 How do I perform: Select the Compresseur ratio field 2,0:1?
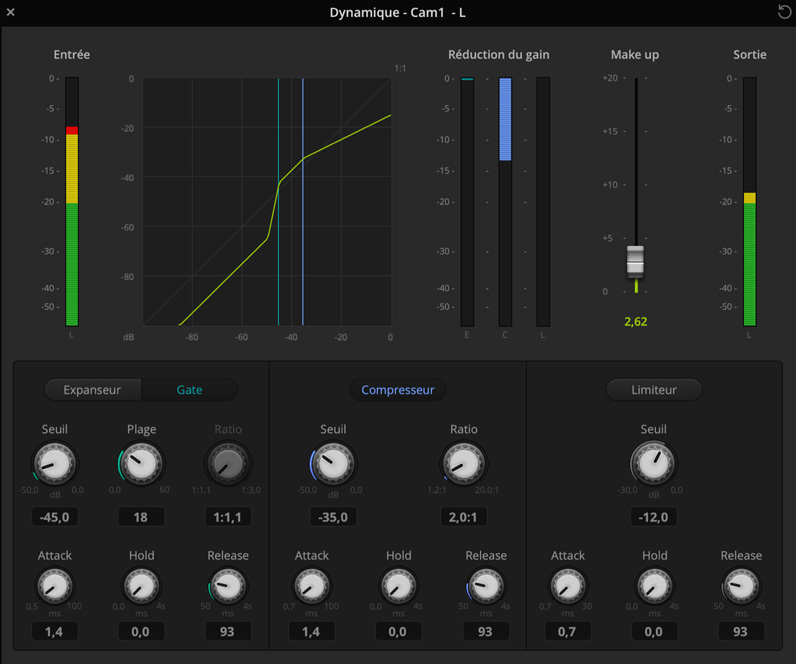pos(463,517)
